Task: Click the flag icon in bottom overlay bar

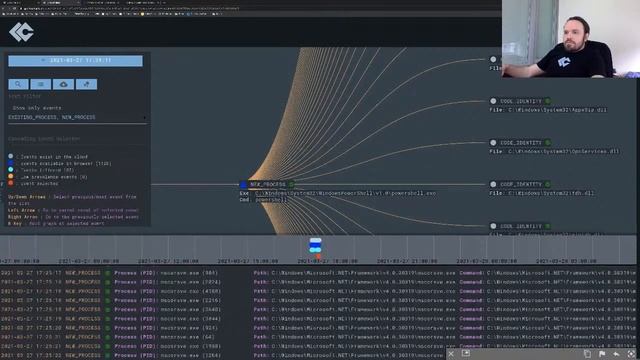Action: pyautogui.click(x=602, y=353)
